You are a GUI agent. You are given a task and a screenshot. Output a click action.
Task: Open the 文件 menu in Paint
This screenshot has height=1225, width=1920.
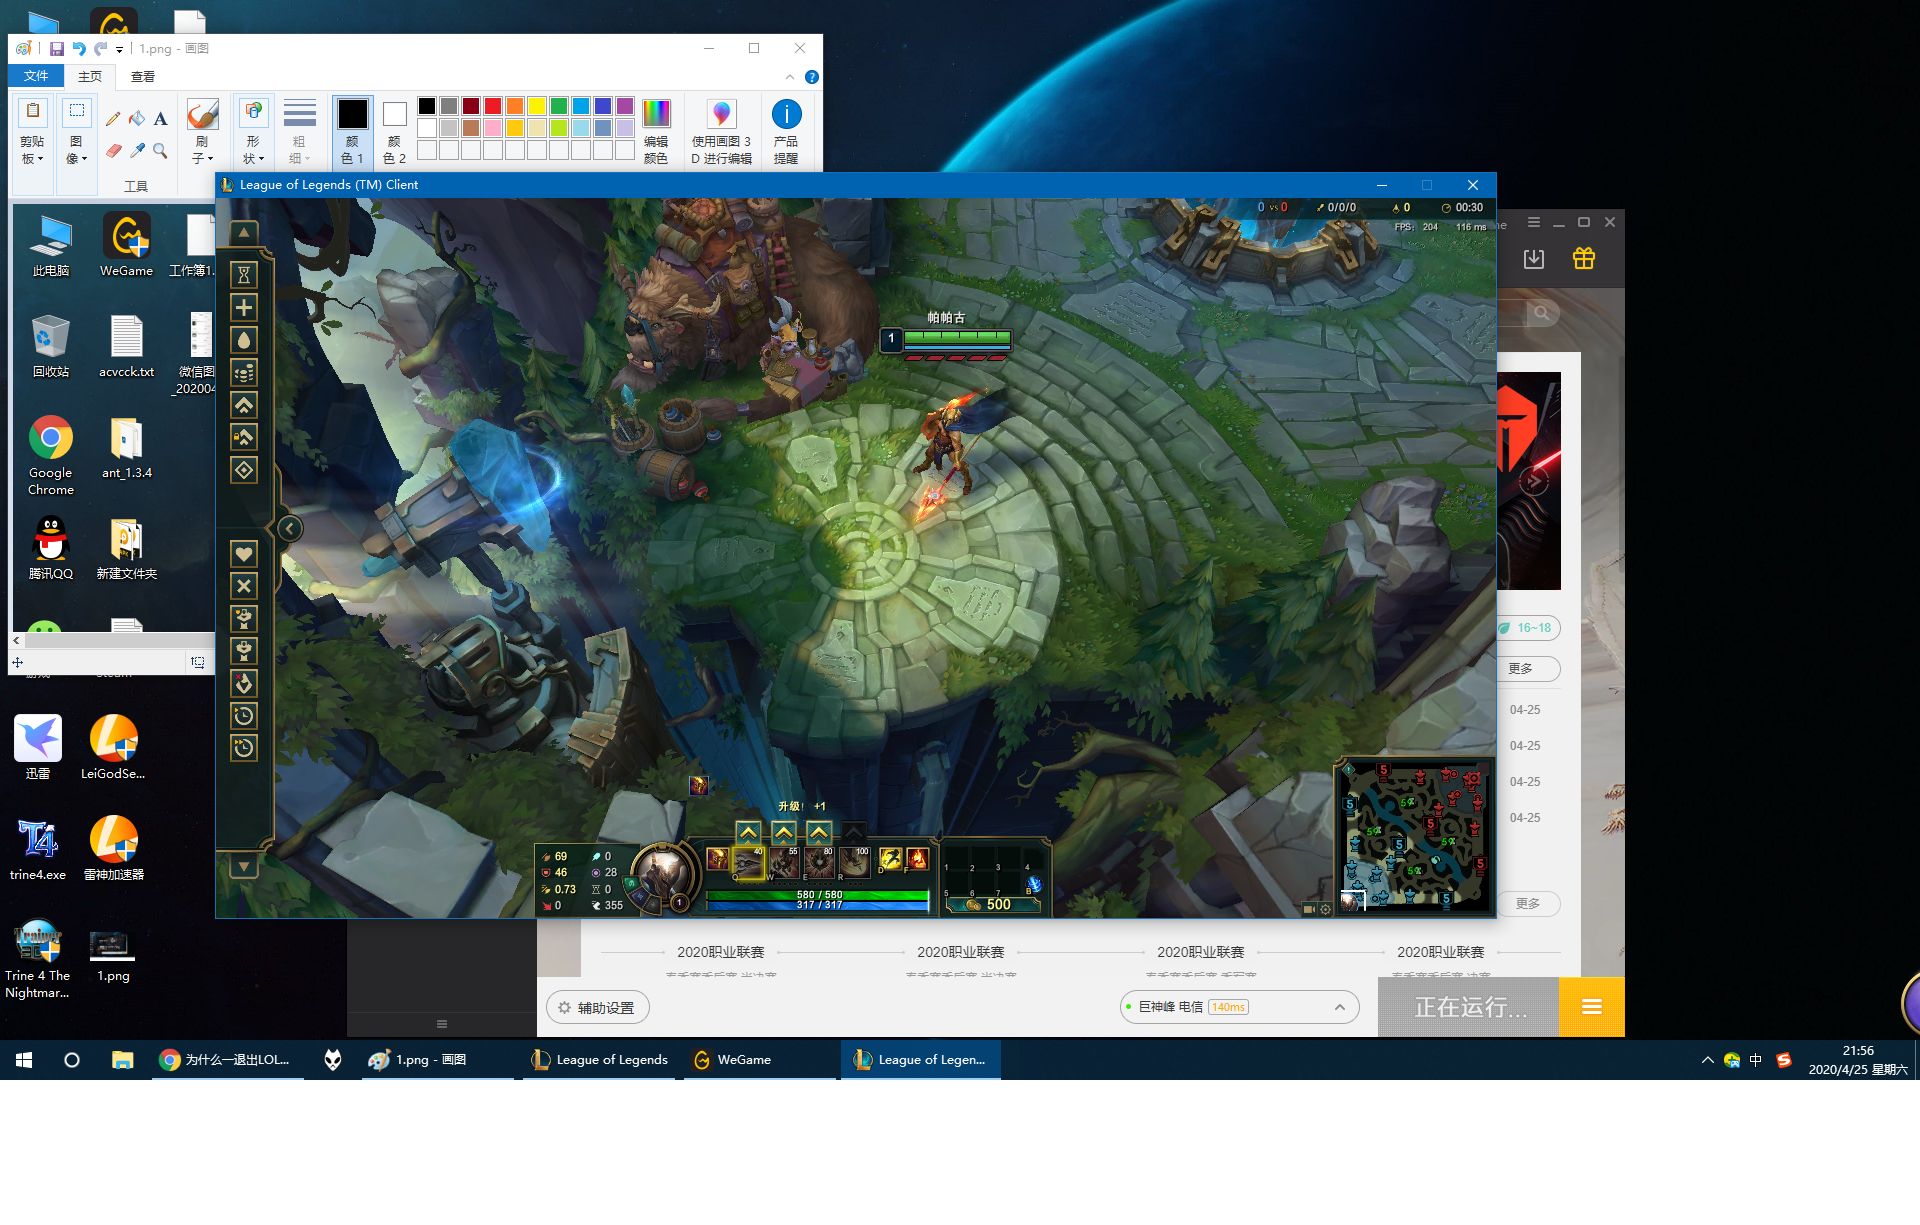click(36, 76)
